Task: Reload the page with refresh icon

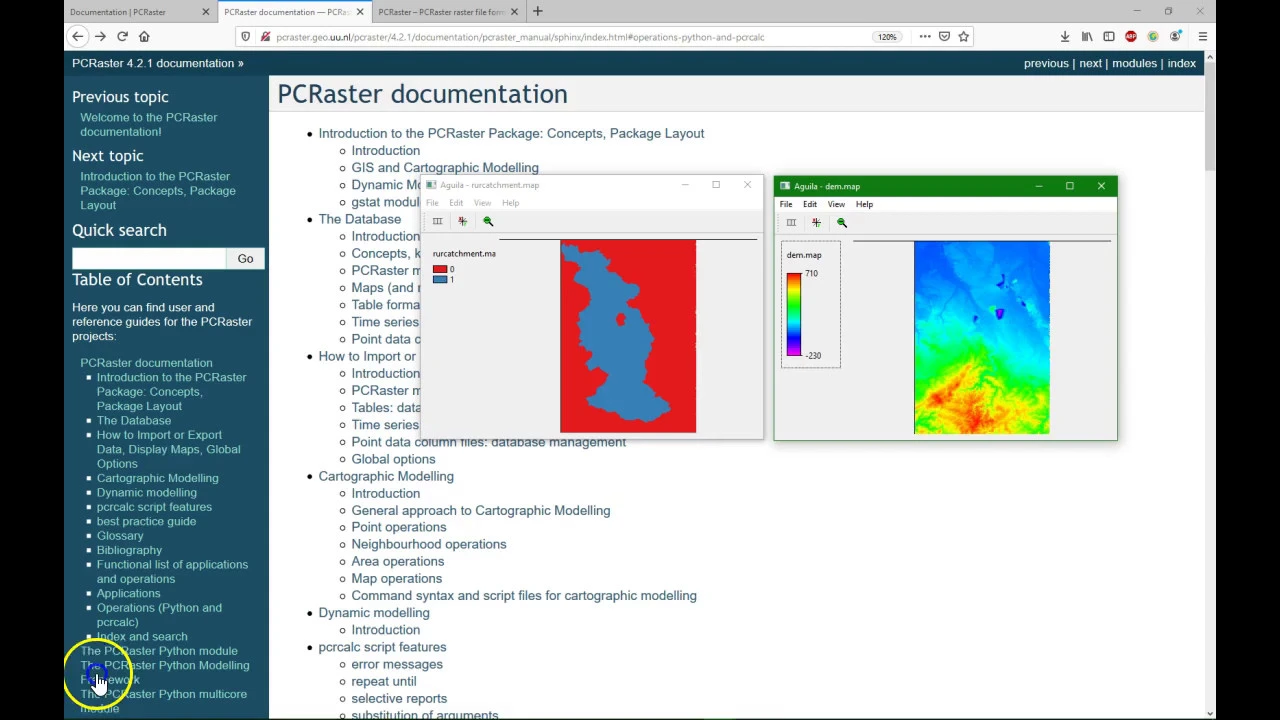Action: coord(122,37)
